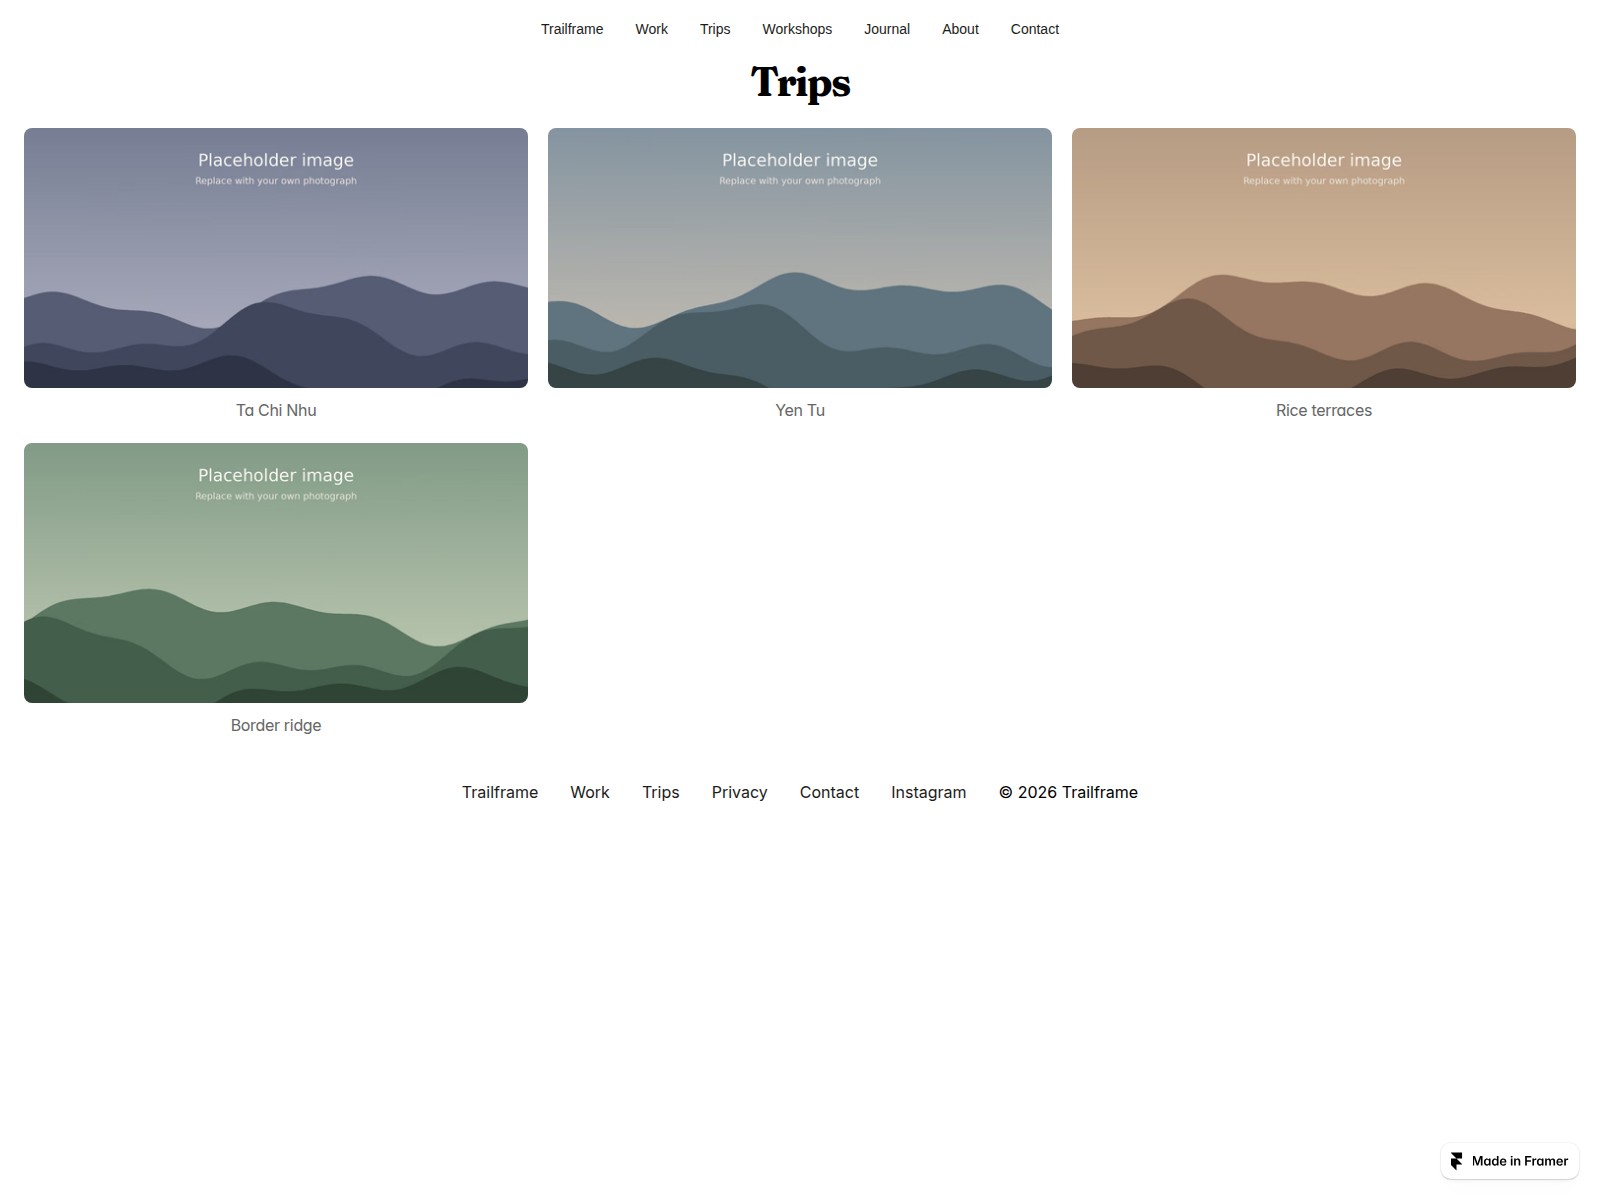Click the Rice terraces caption text
Screen dimensions: 1600x1200
point(1324,410)
